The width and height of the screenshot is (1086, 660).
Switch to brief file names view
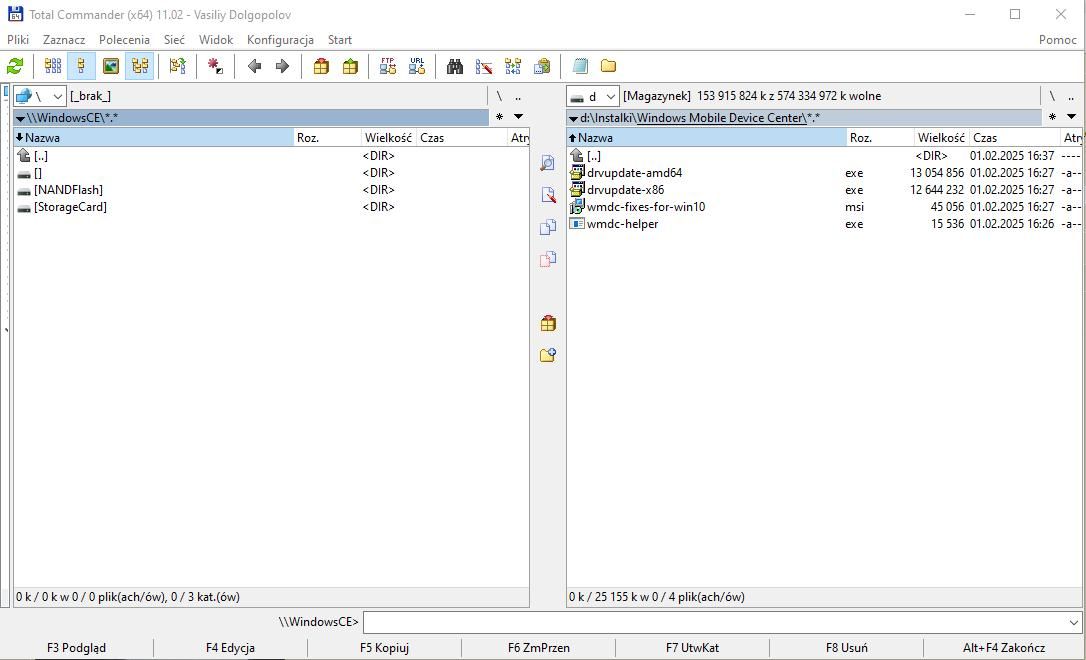(53, 66)
